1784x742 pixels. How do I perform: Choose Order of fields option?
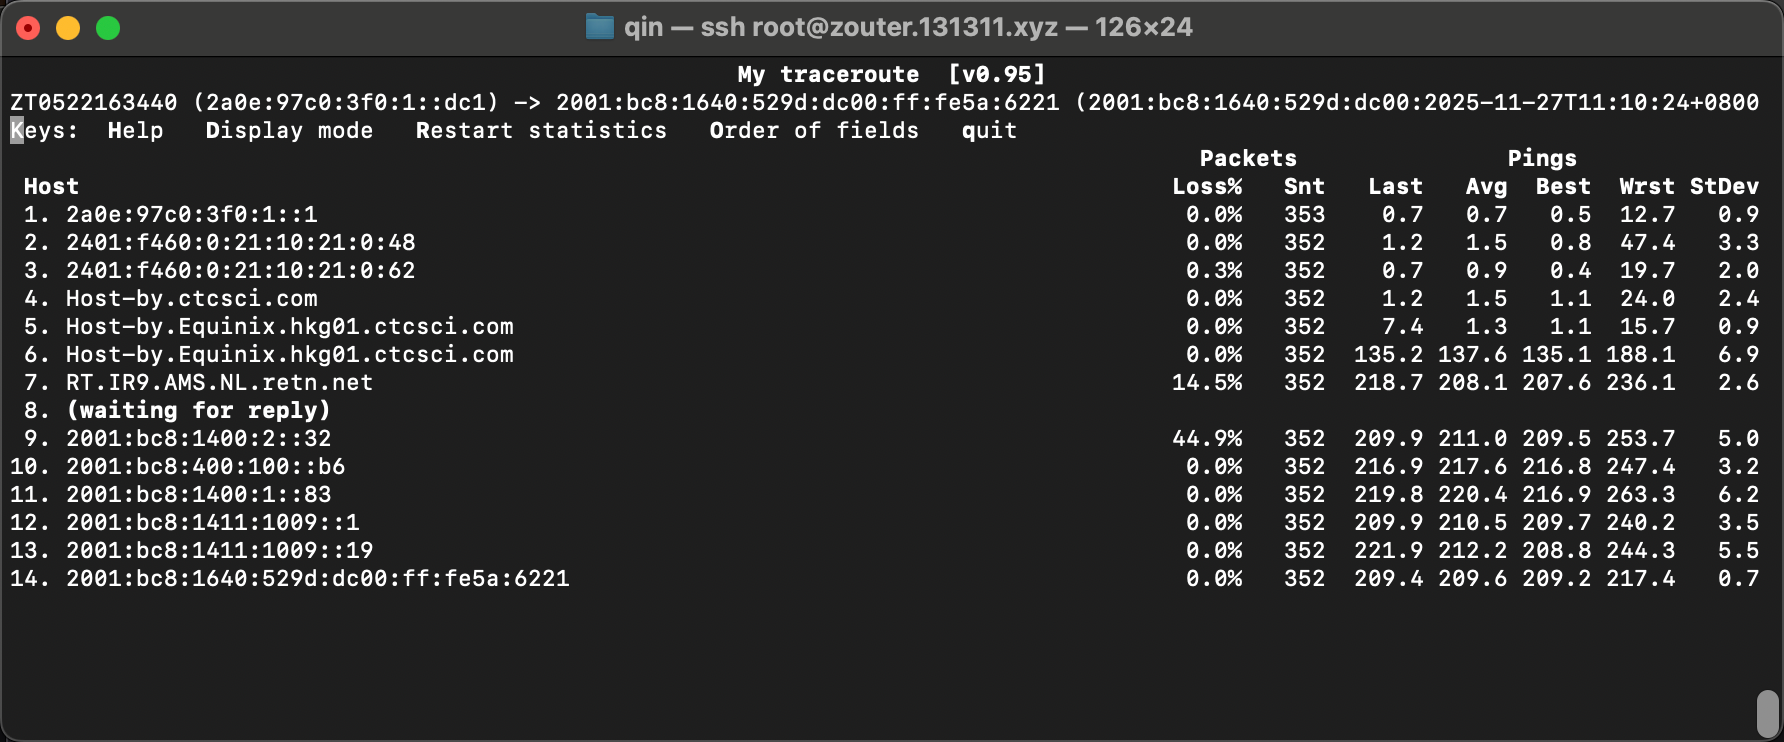click(x=813, y=131)
